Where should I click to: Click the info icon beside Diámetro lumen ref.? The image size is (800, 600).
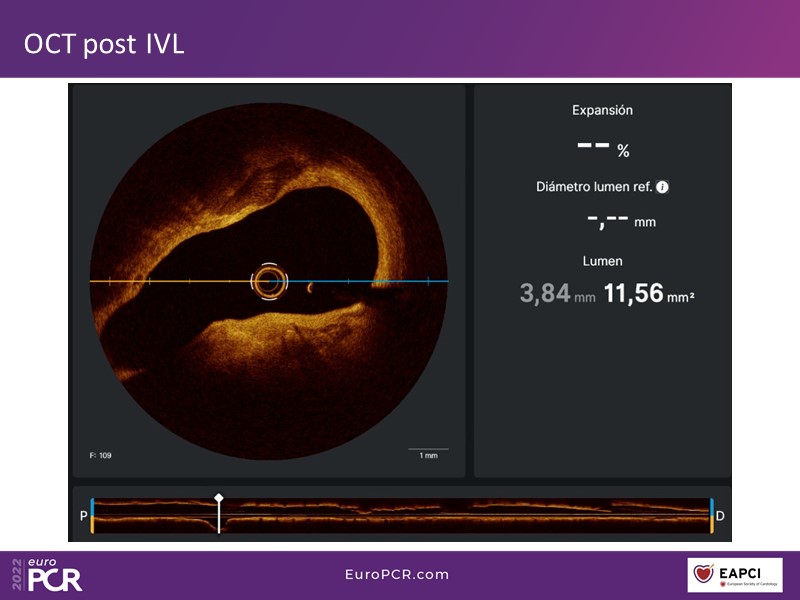pos(662,187)
